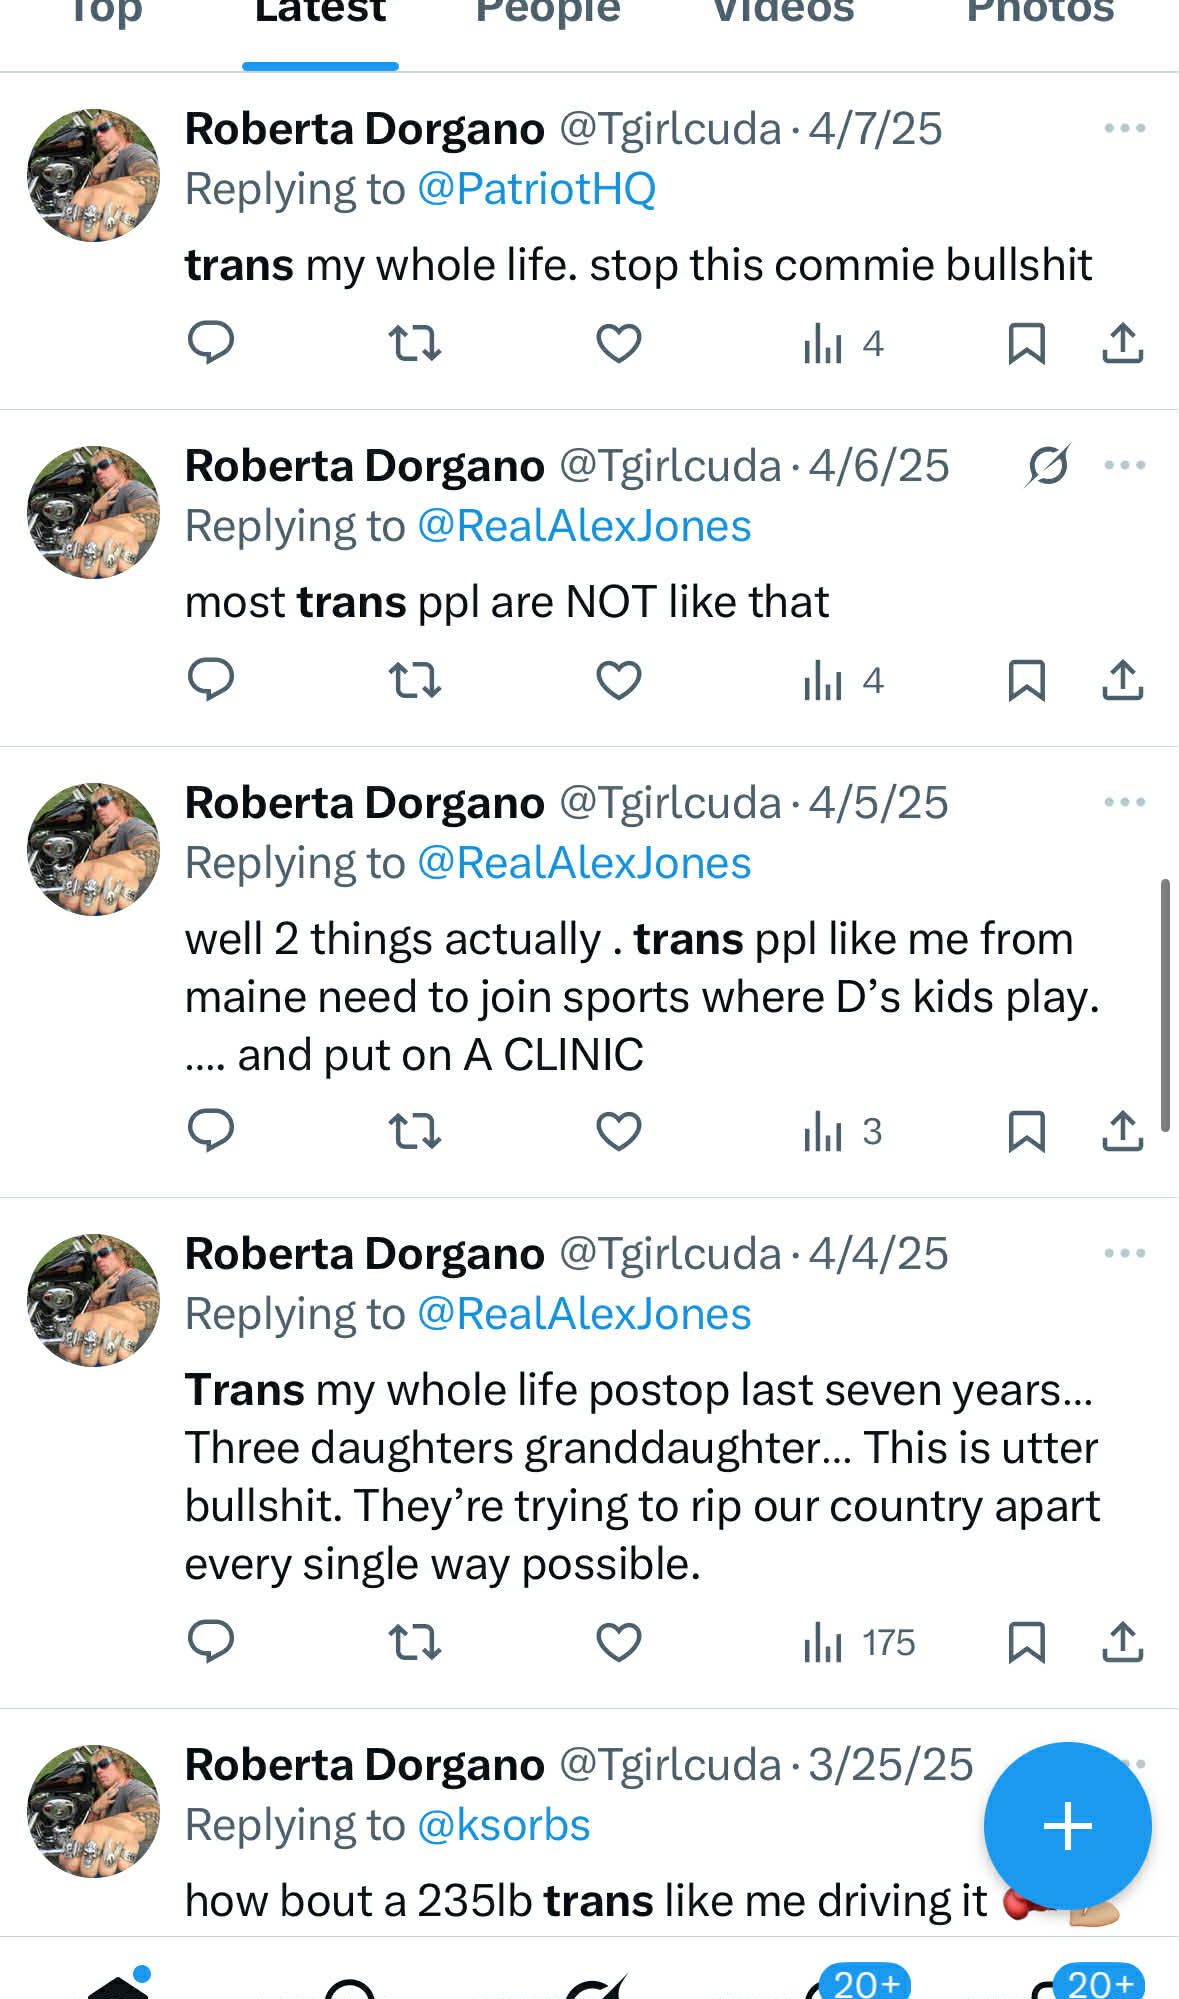
Task: Bookmark the 4/4/25 'postop' tweet
Action: pyautogui.click(x=1026, y=1642)
